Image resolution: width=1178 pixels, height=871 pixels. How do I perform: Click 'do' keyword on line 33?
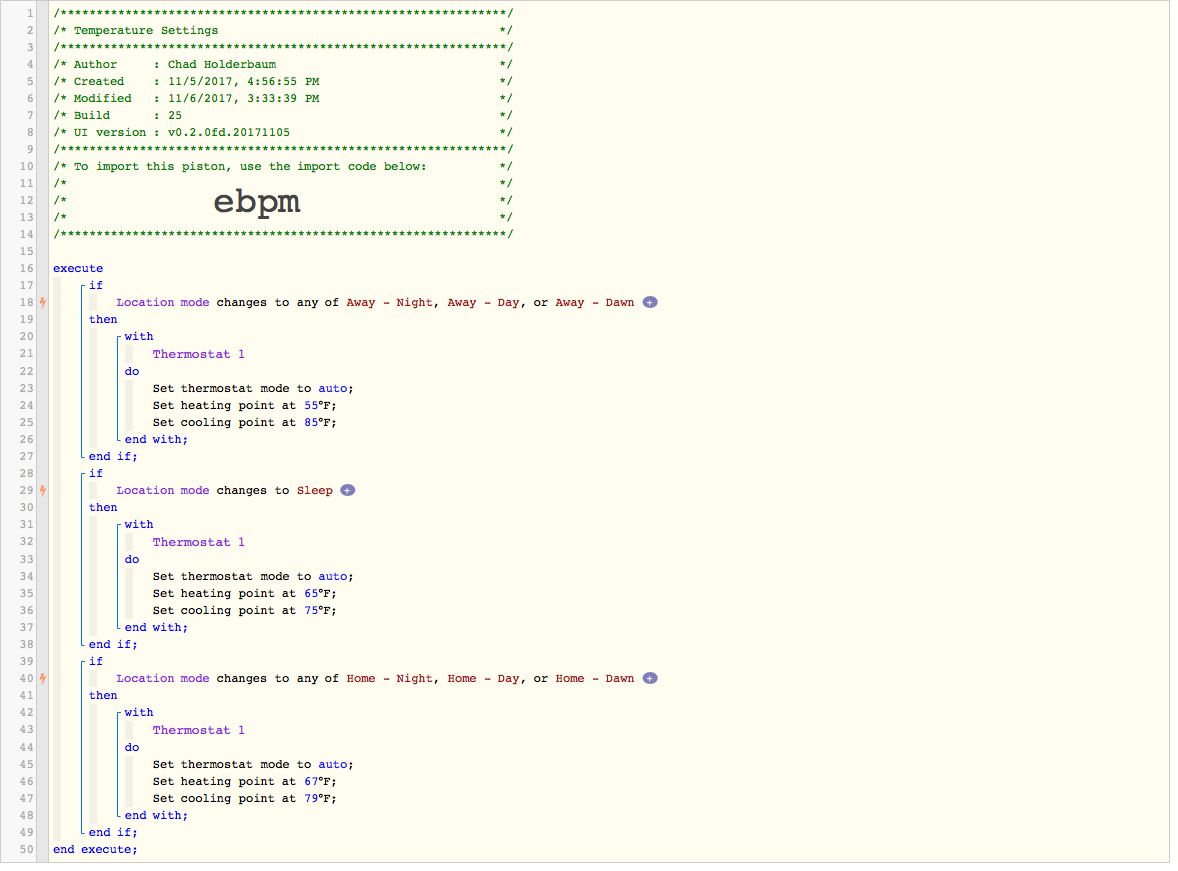coord(132,559)
